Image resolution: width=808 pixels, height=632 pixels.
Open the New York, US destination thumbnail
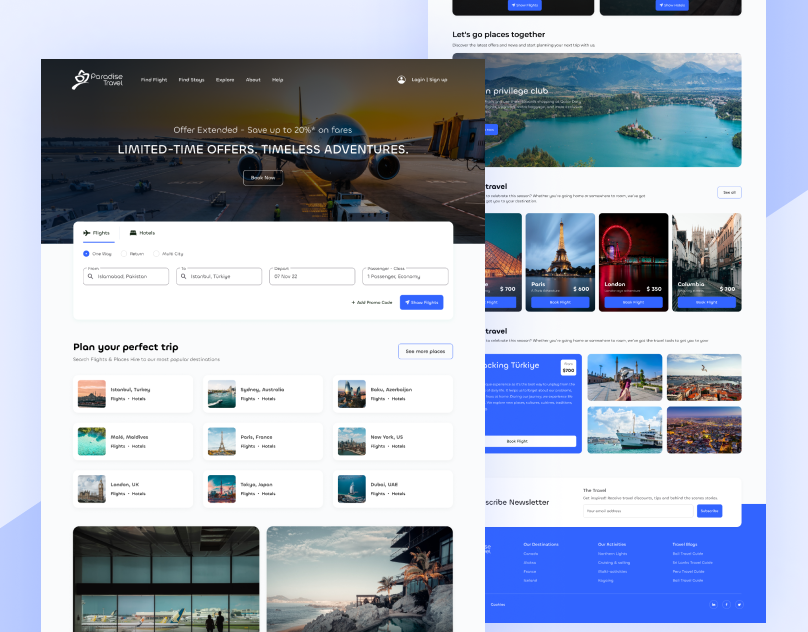pyautogui.click(x=351, y=441)
